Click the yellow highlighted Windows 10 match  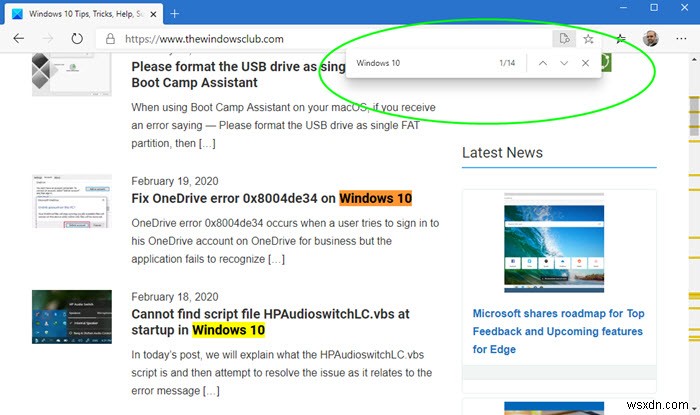point(229,330)
